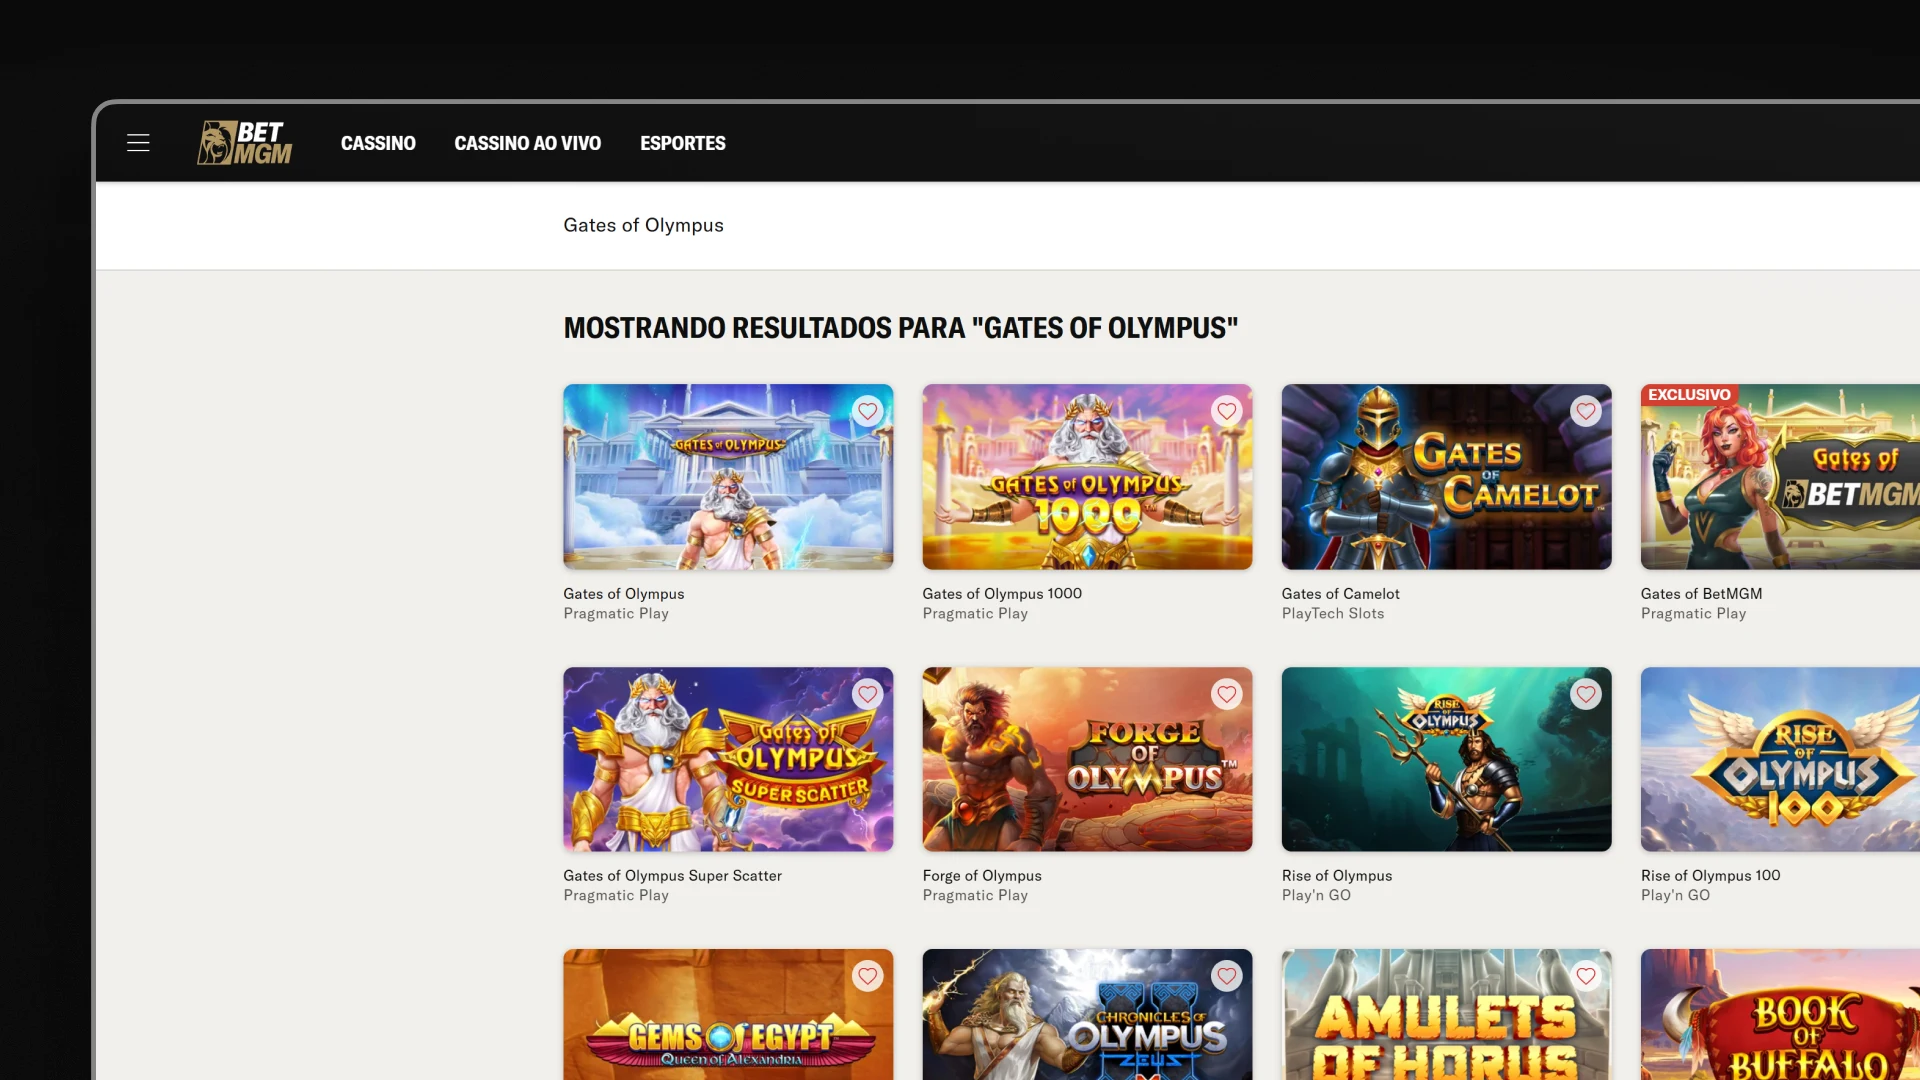Viewport: 1920px width, 1080px height.
Task: Open the hamburger menu icon
Action: (138, 143)
